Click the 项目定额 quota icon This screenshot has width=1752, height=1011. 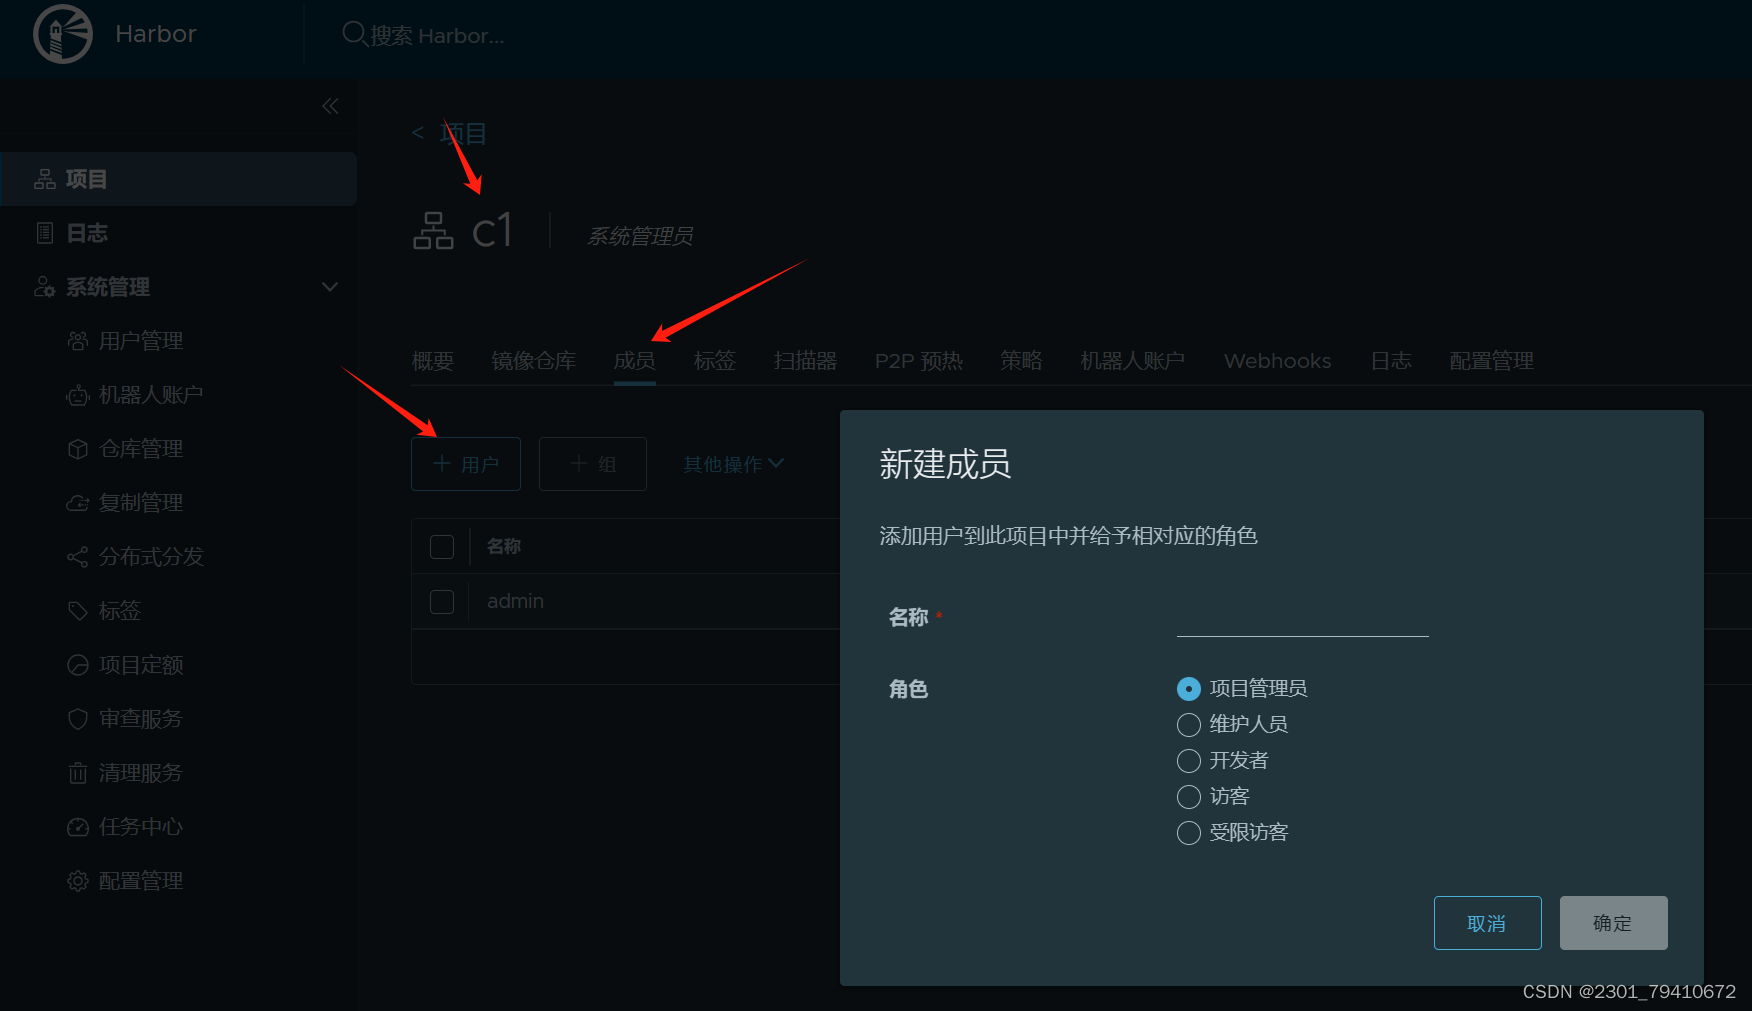click(x=78, y=665)
